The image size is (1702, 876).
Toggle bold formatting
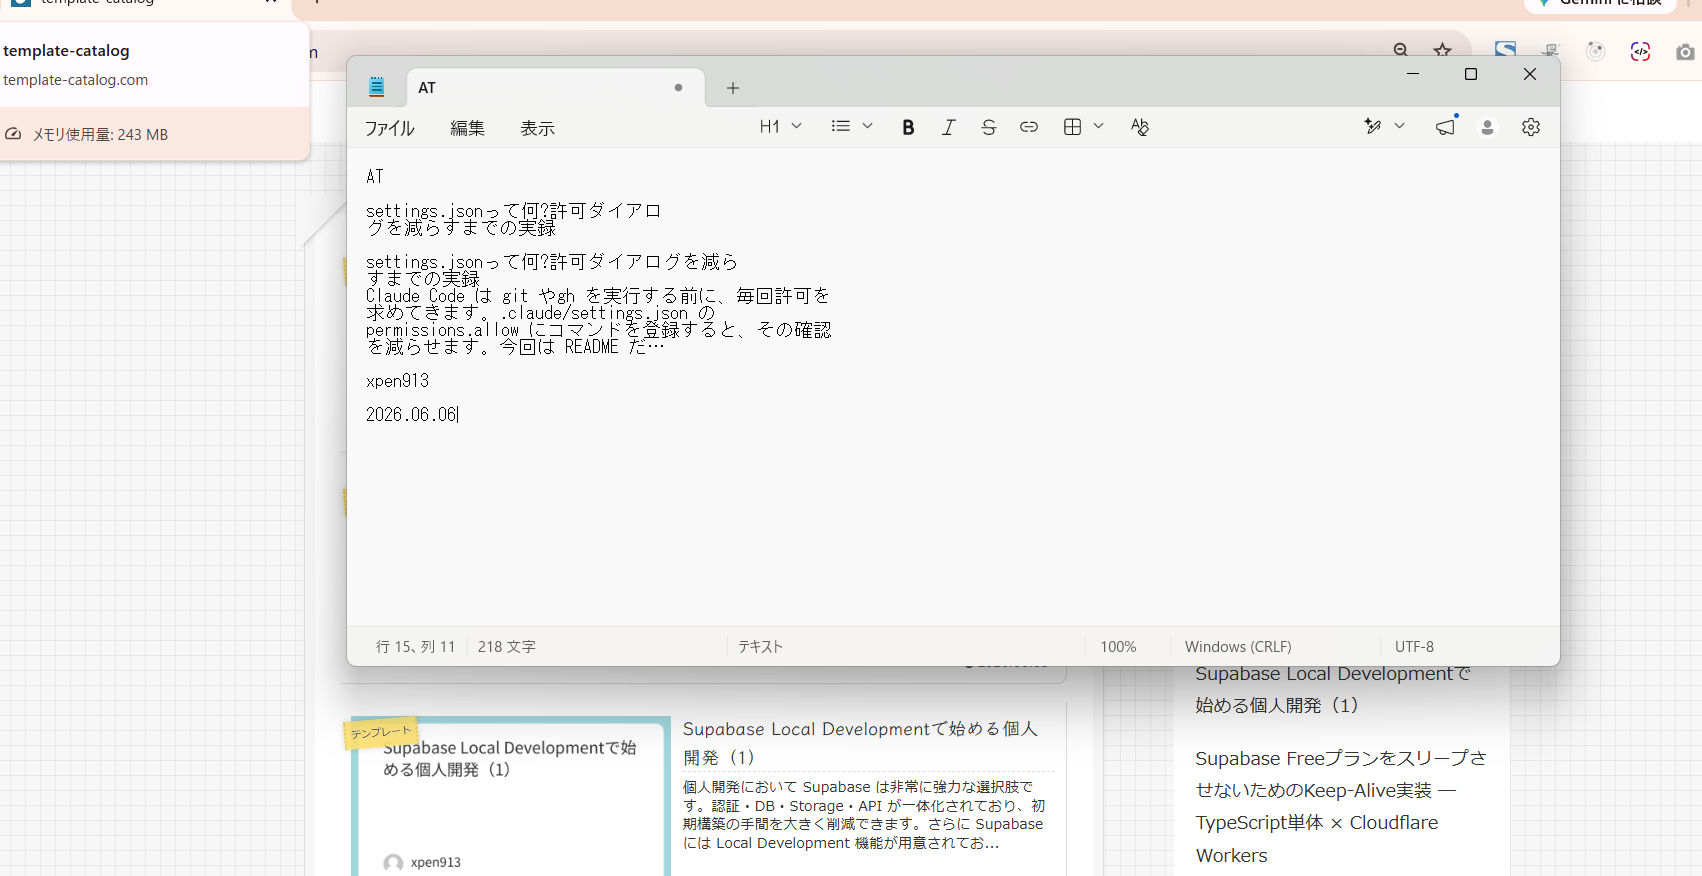(x=908, y=127)
